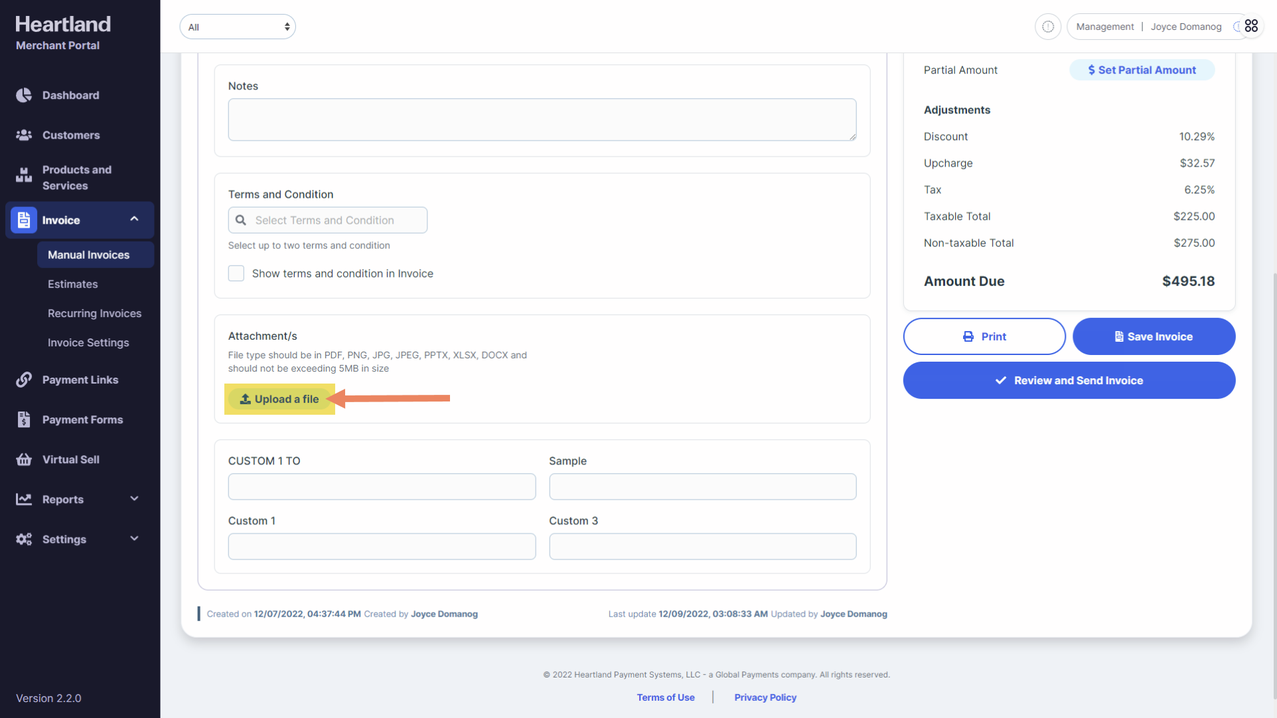Click the Products and Services boxes icon
The width and height of the screenshot is (1277, 718).
coord(24,177)
